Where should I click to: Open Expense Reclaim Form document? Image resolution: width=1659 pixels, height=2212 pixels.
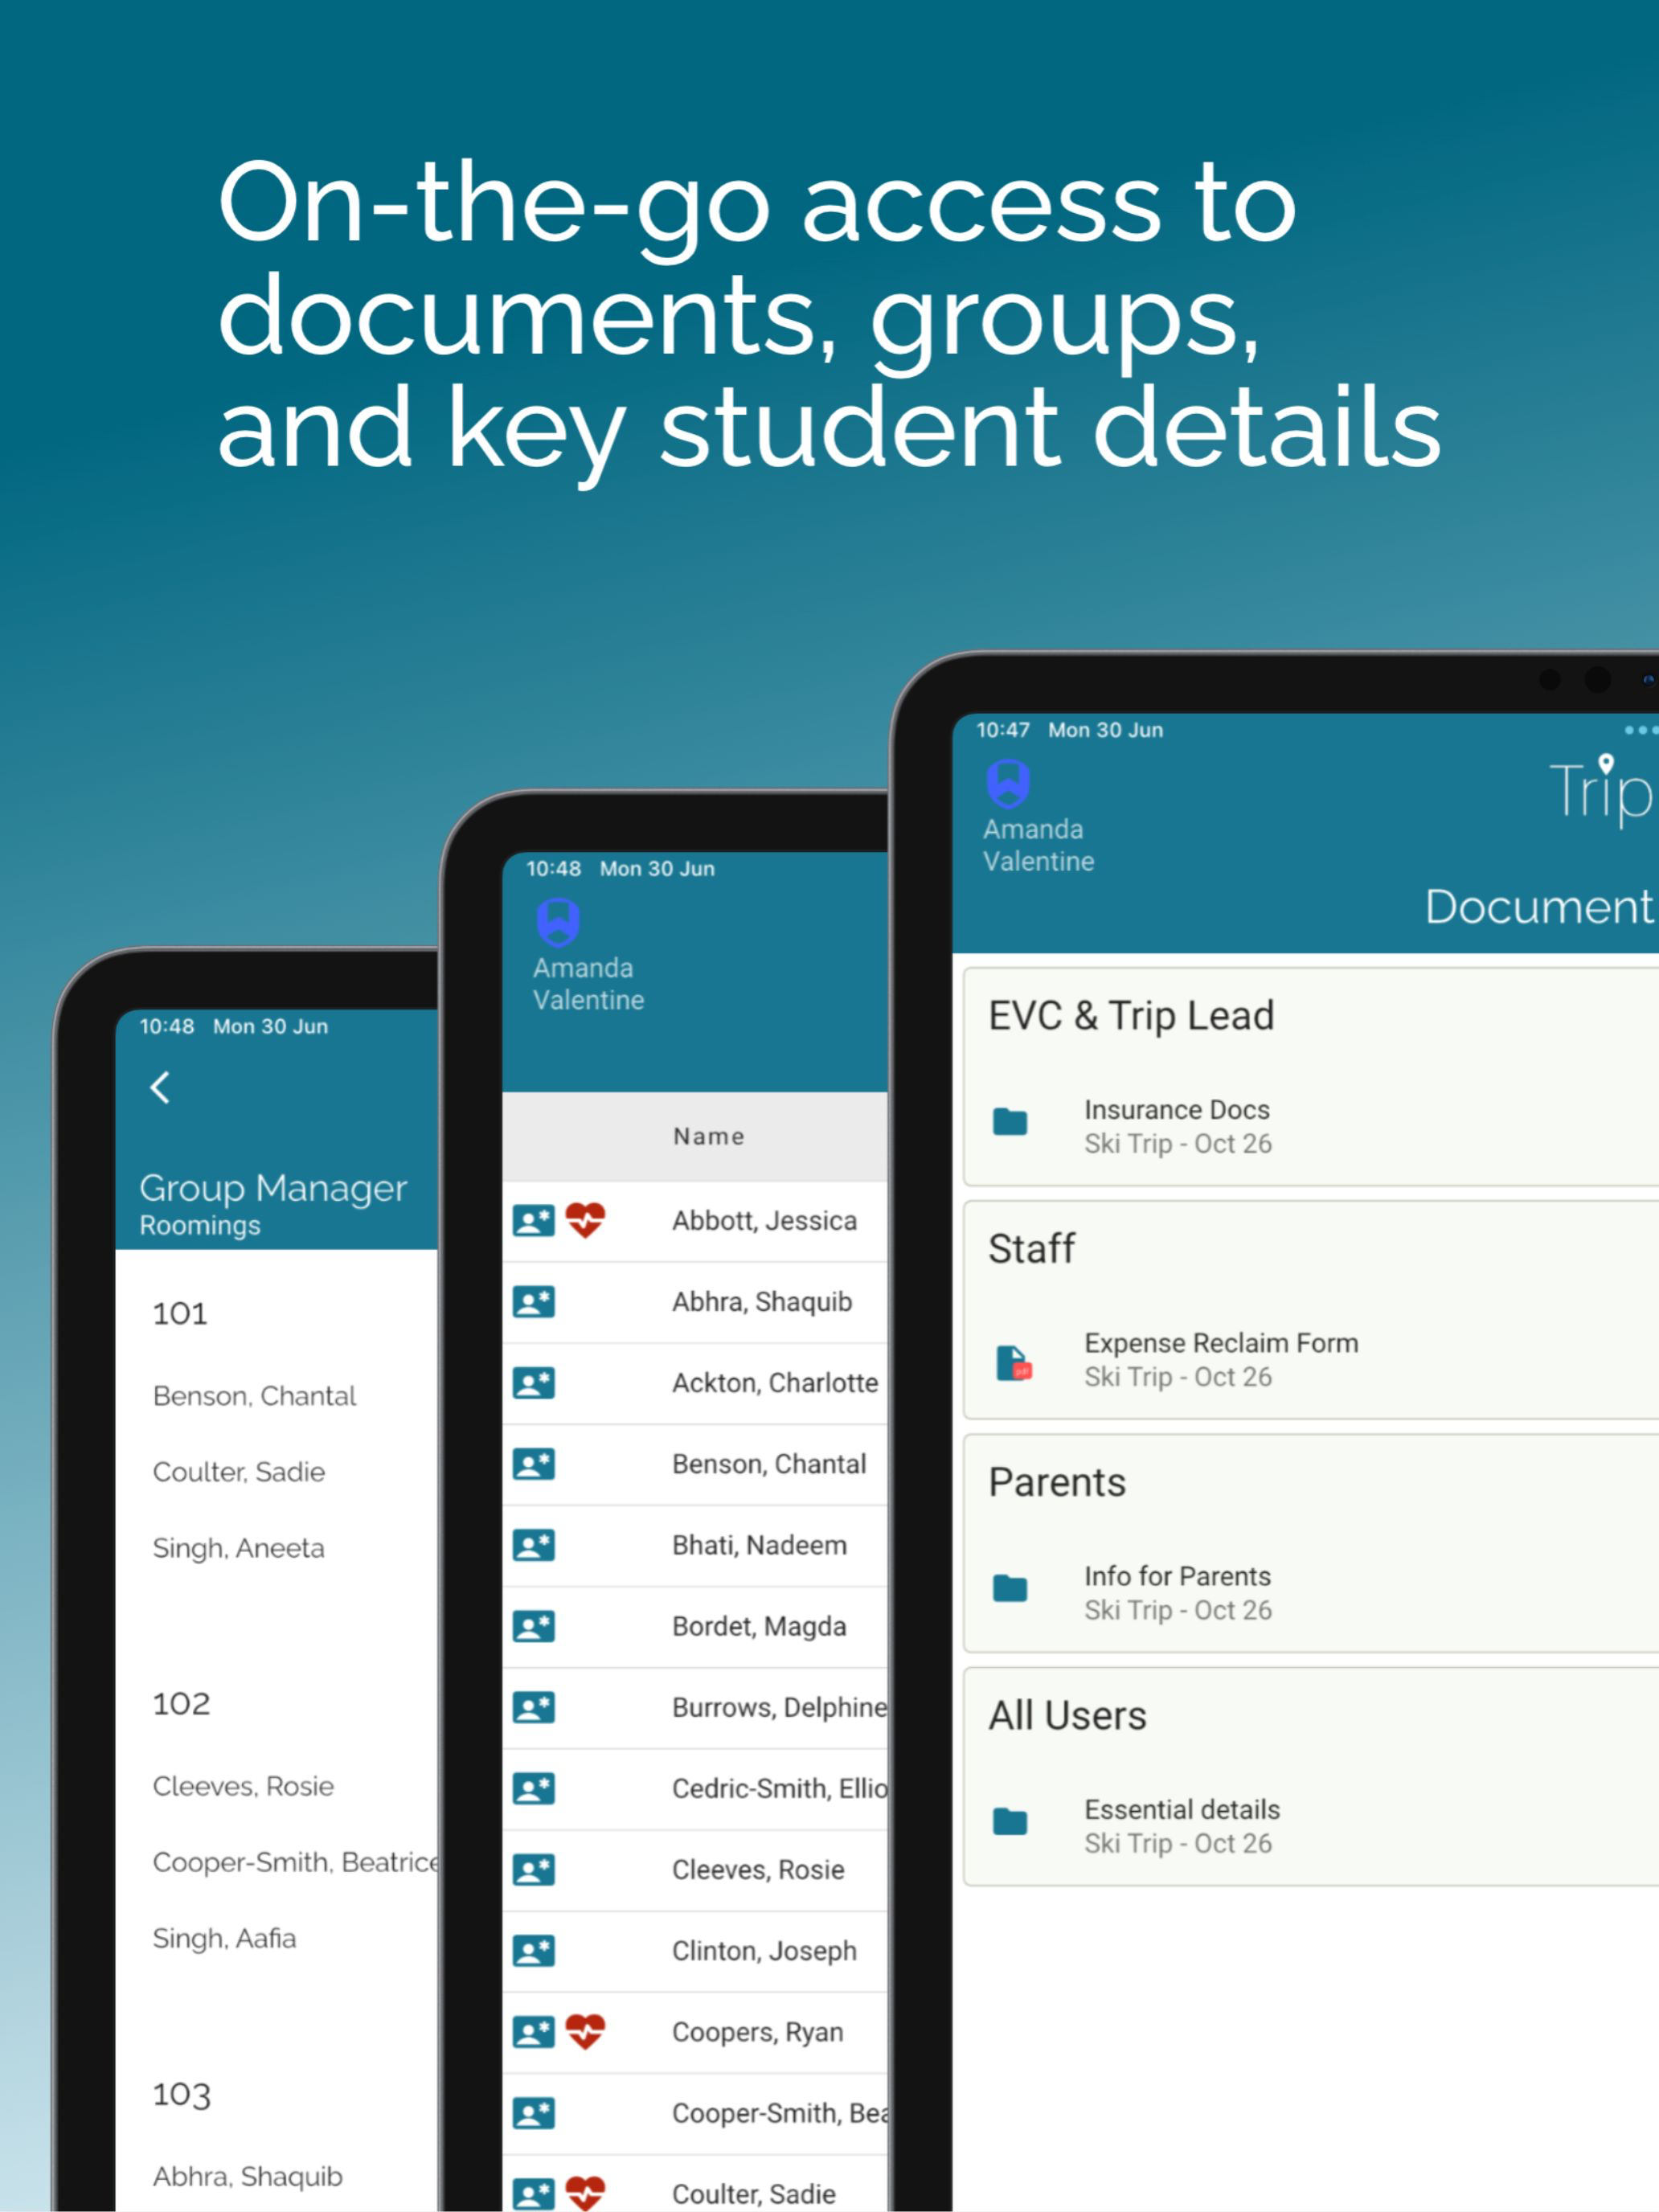coord(1311,1360)
